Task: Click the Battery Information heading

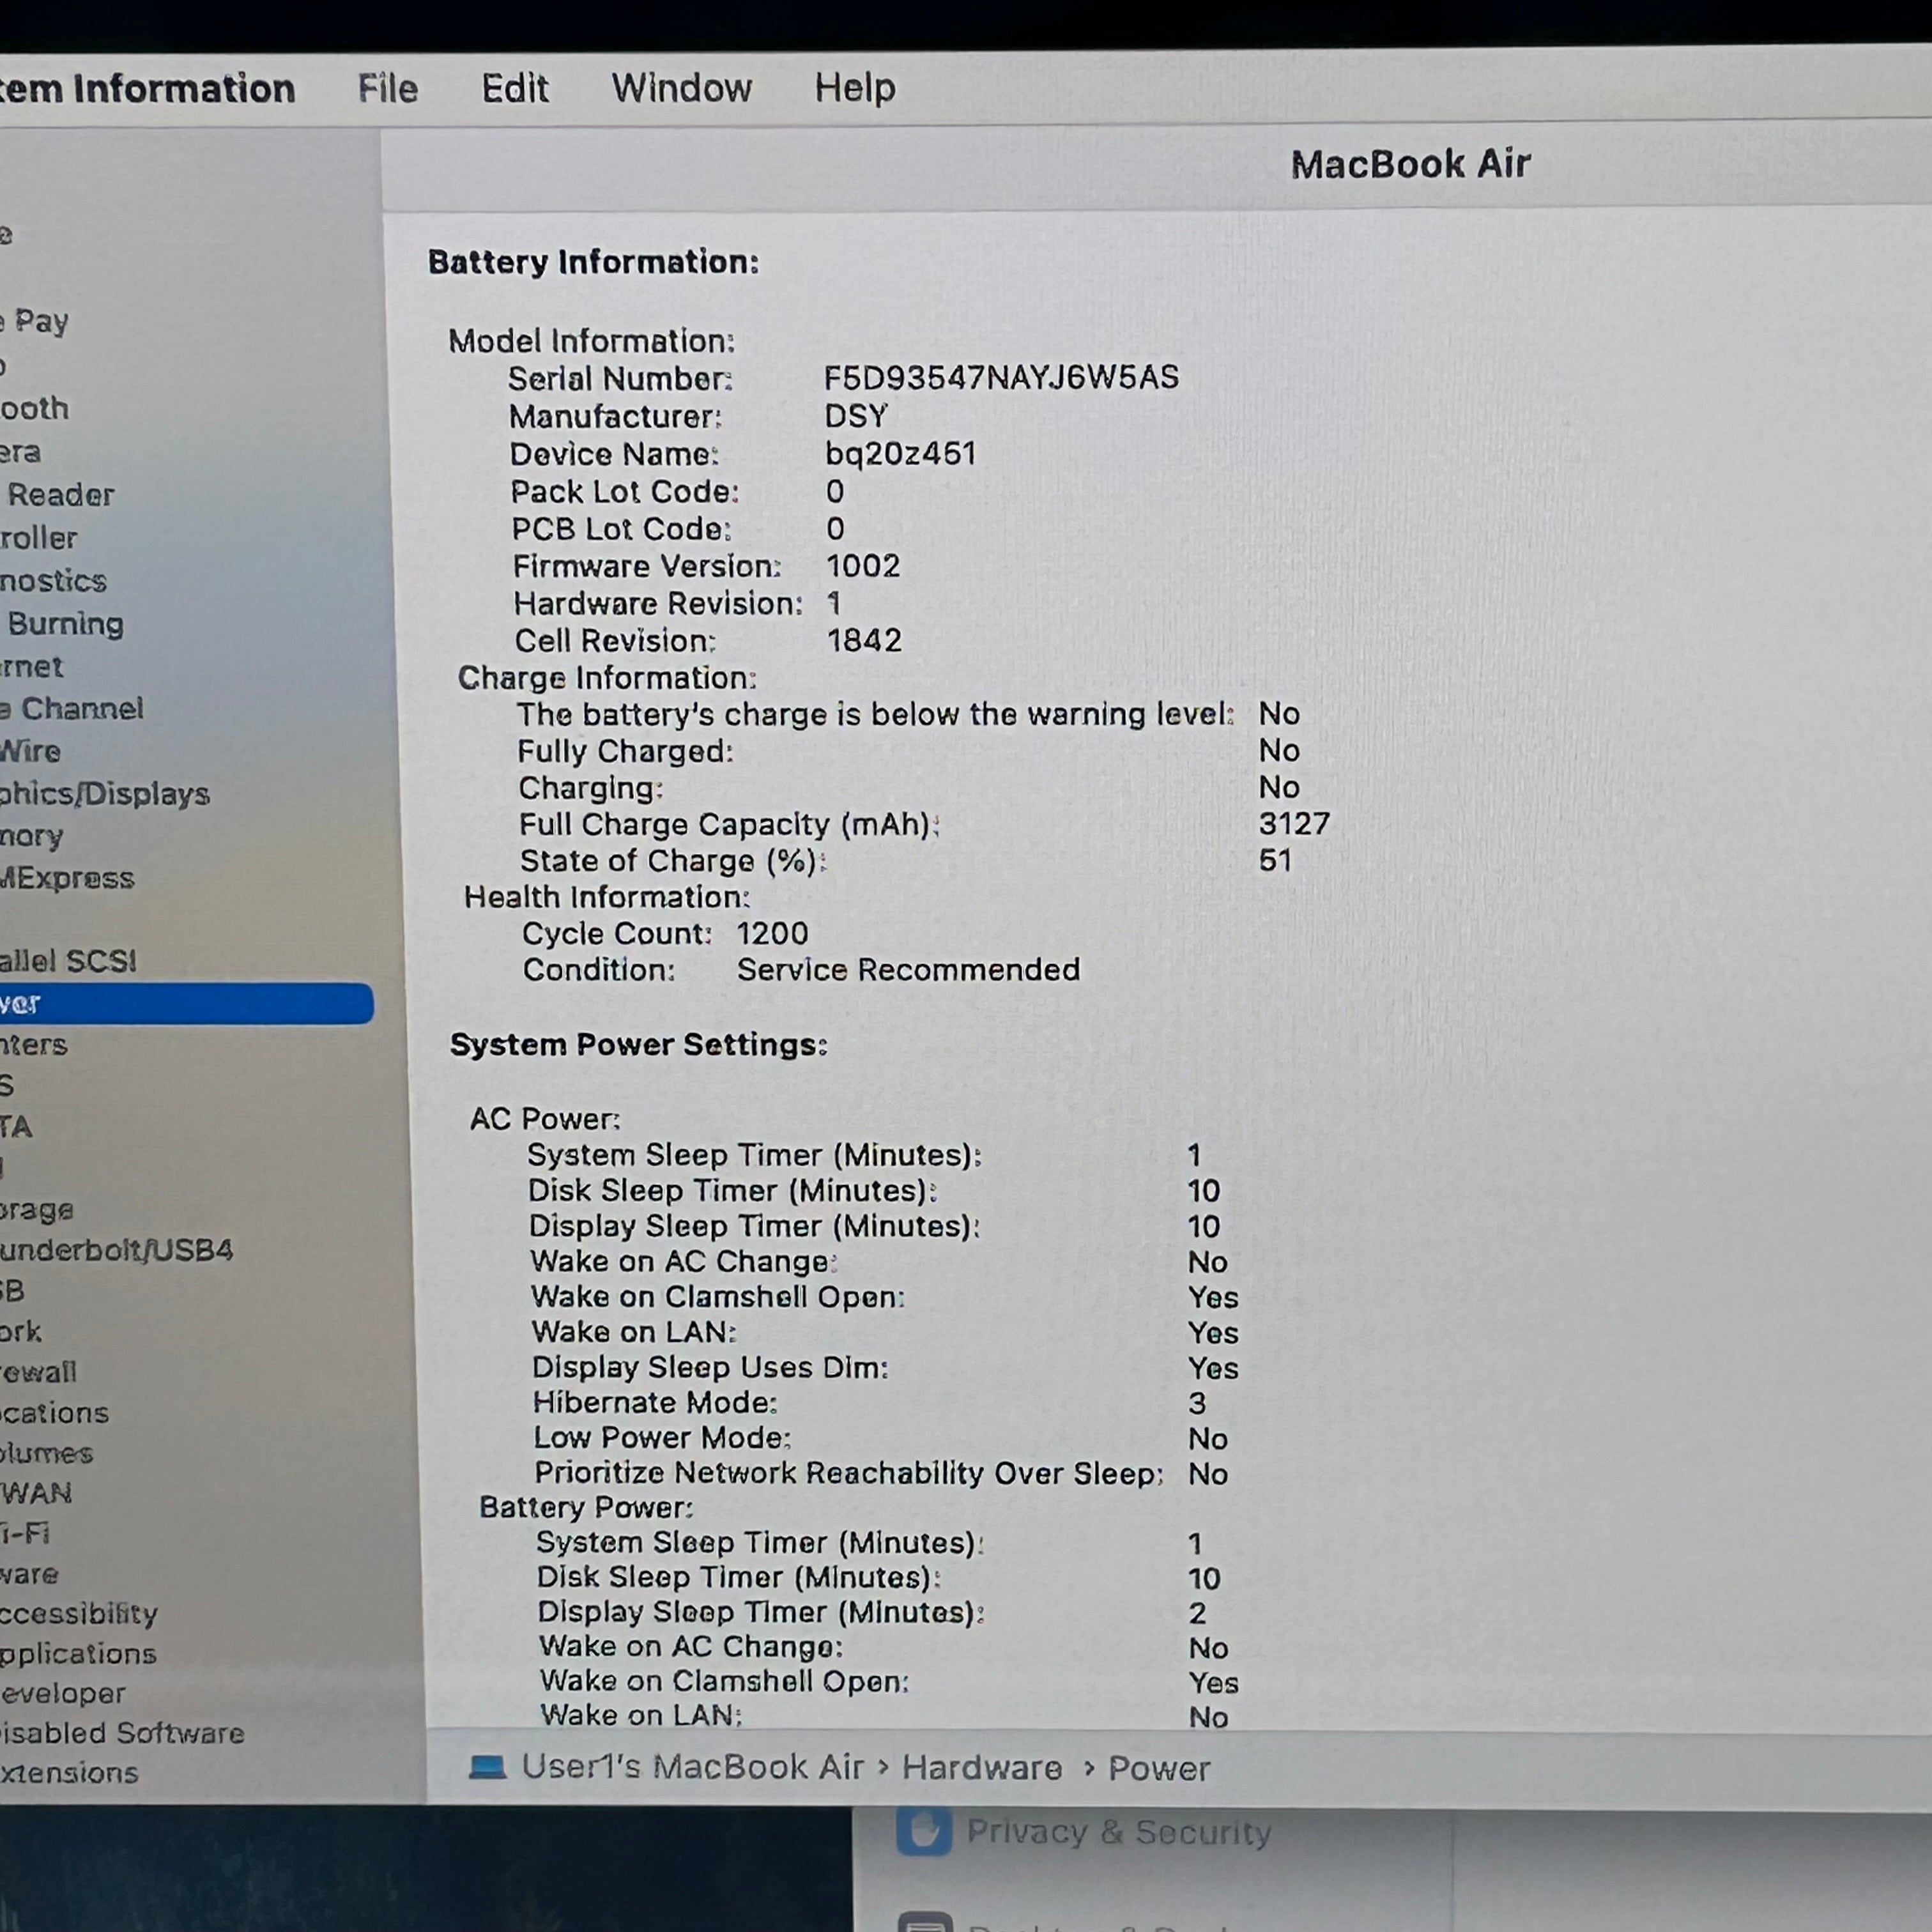Action: [x=593, y=262]
